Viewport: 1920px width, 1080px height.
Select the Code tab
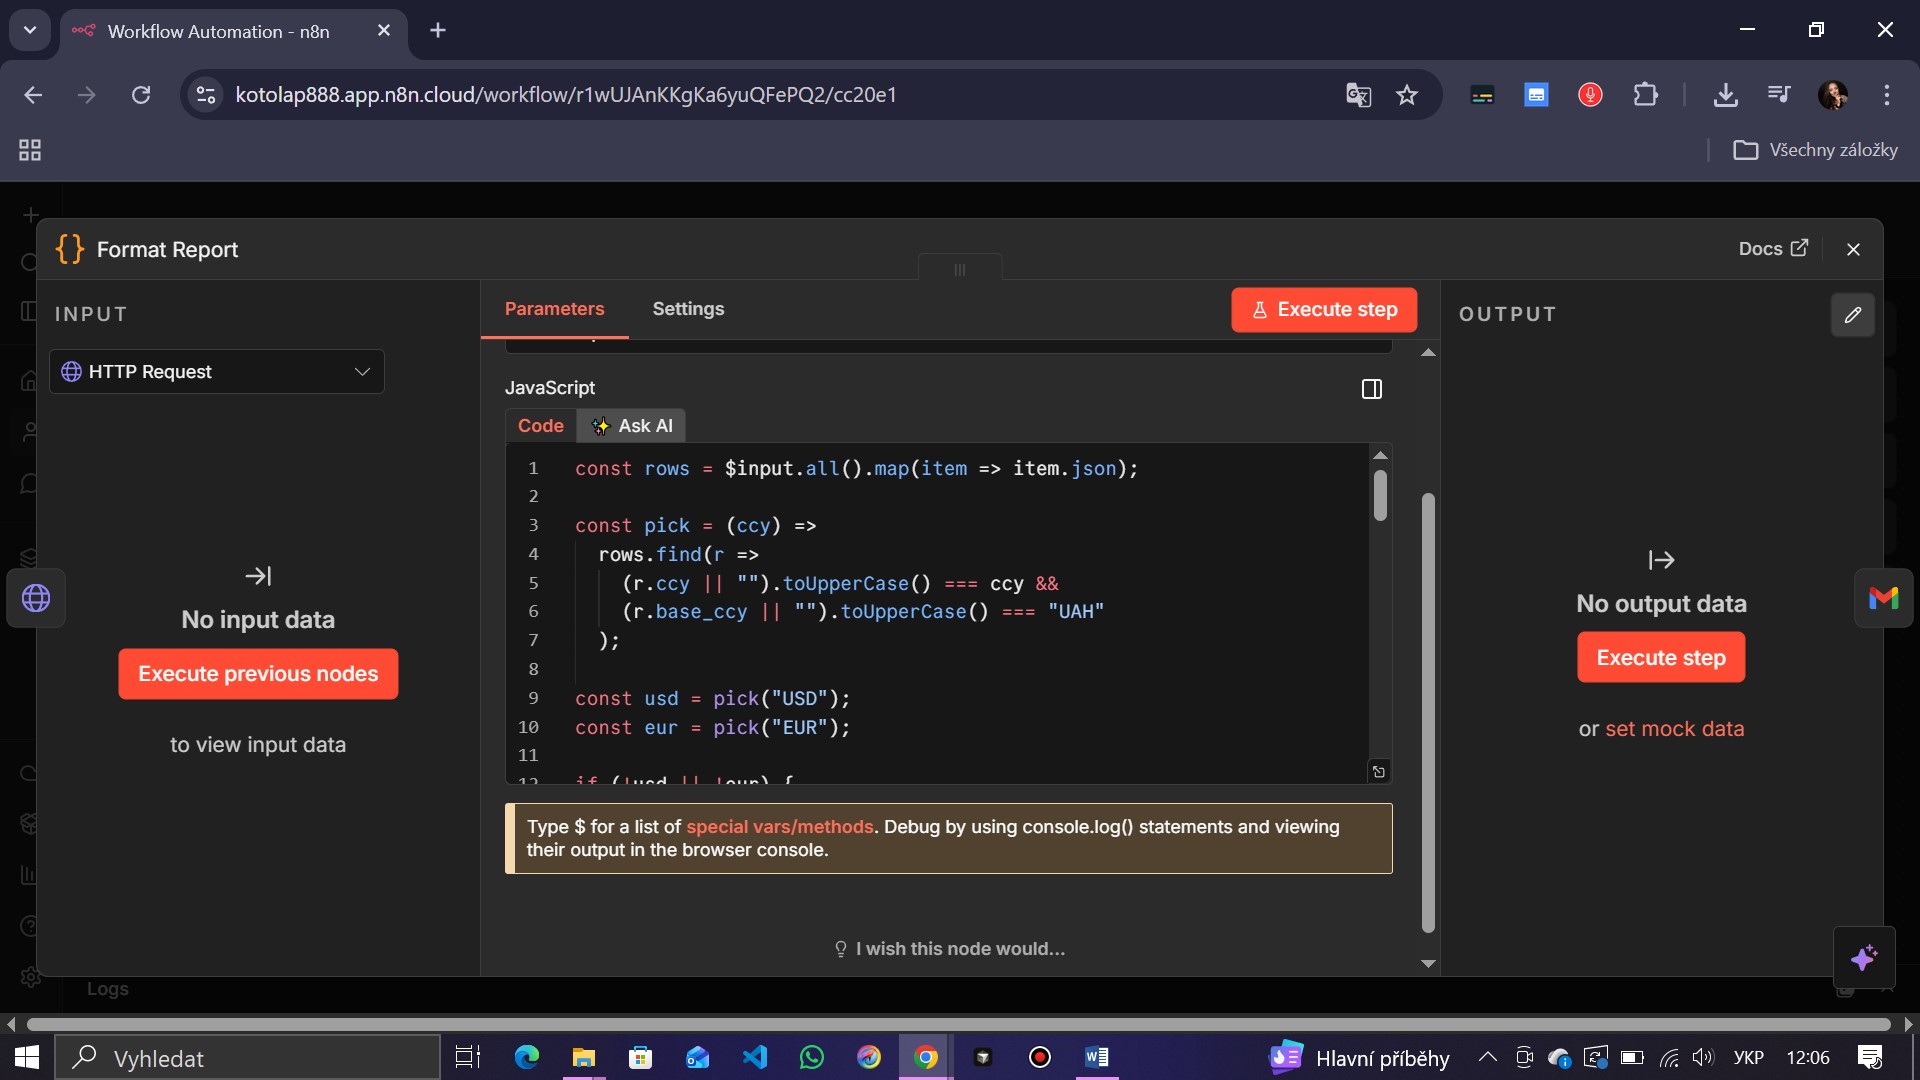point(541,426)
